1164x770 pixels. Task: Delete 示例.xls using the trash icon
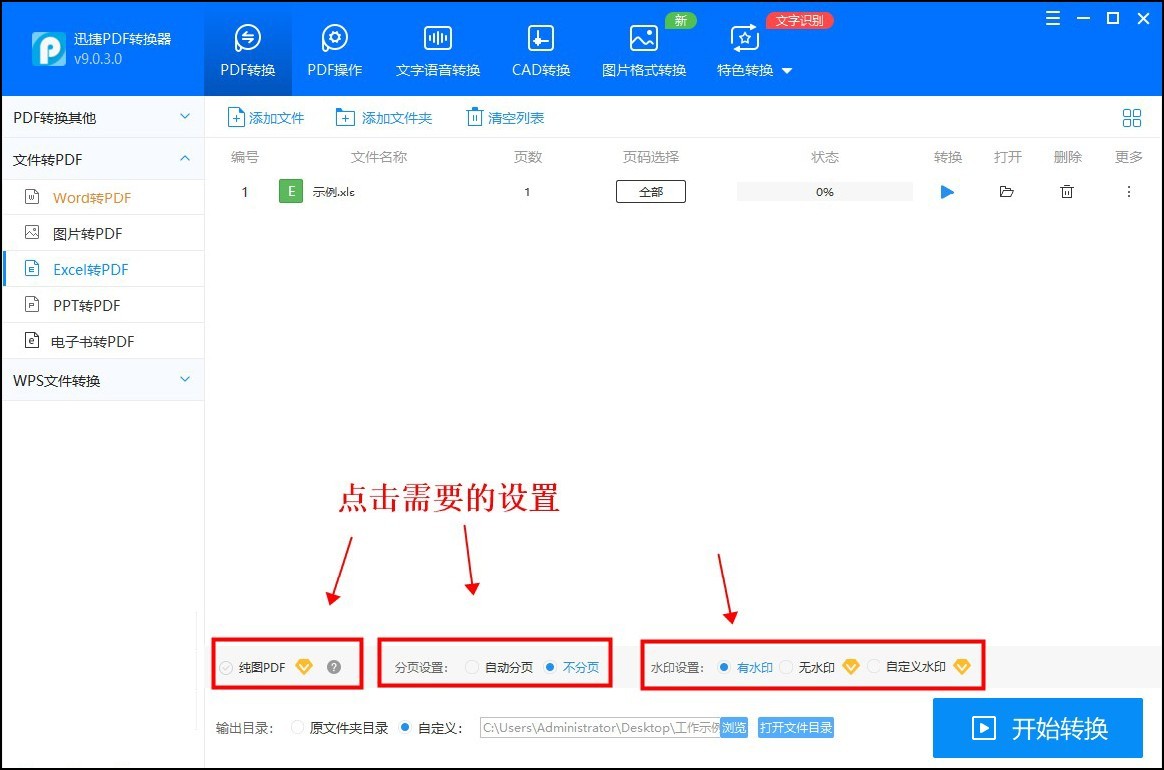pos(1067,191)
